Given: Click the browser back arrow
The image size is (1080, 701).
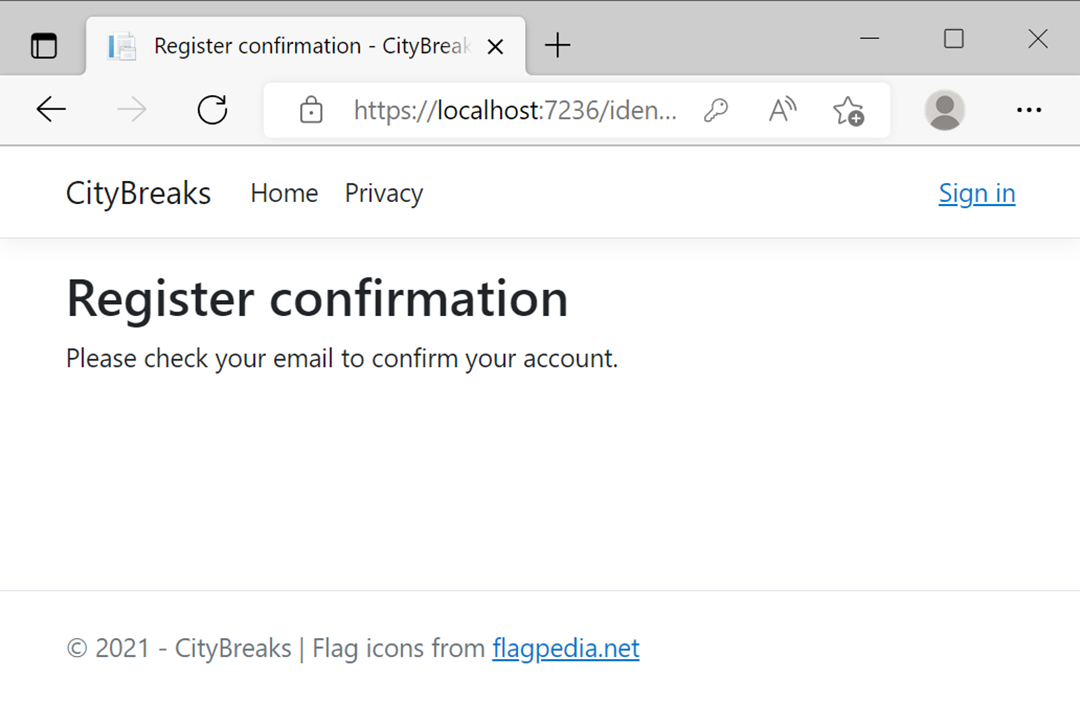Looking at the screenshot, I should point(51,109).
